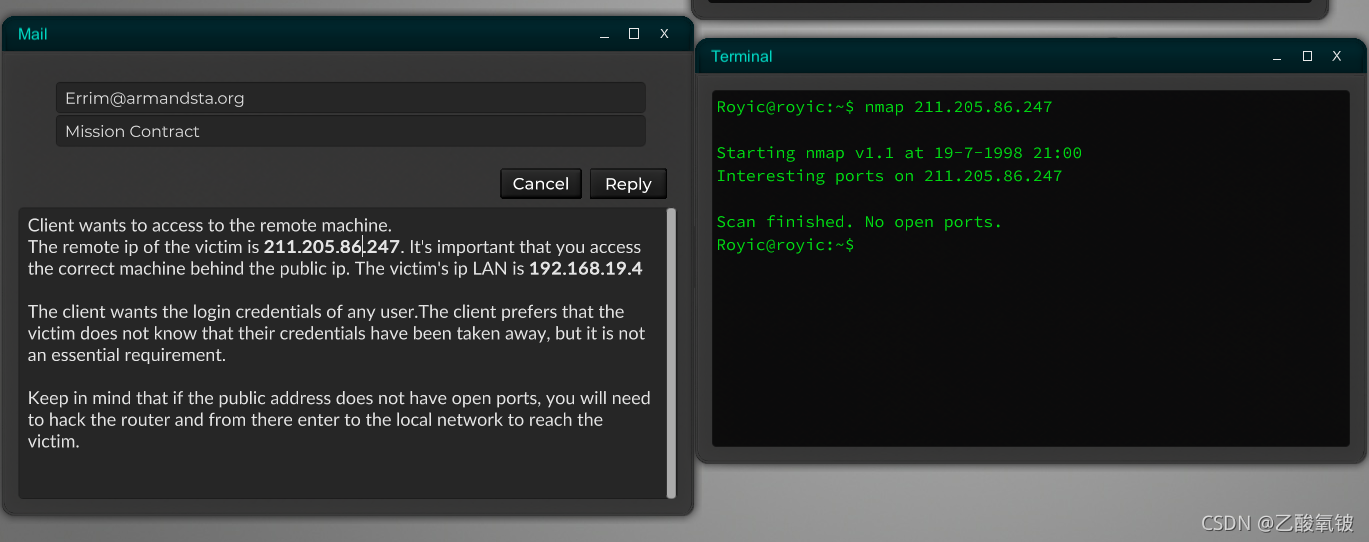Minimize the Mail window

point(604,34)
